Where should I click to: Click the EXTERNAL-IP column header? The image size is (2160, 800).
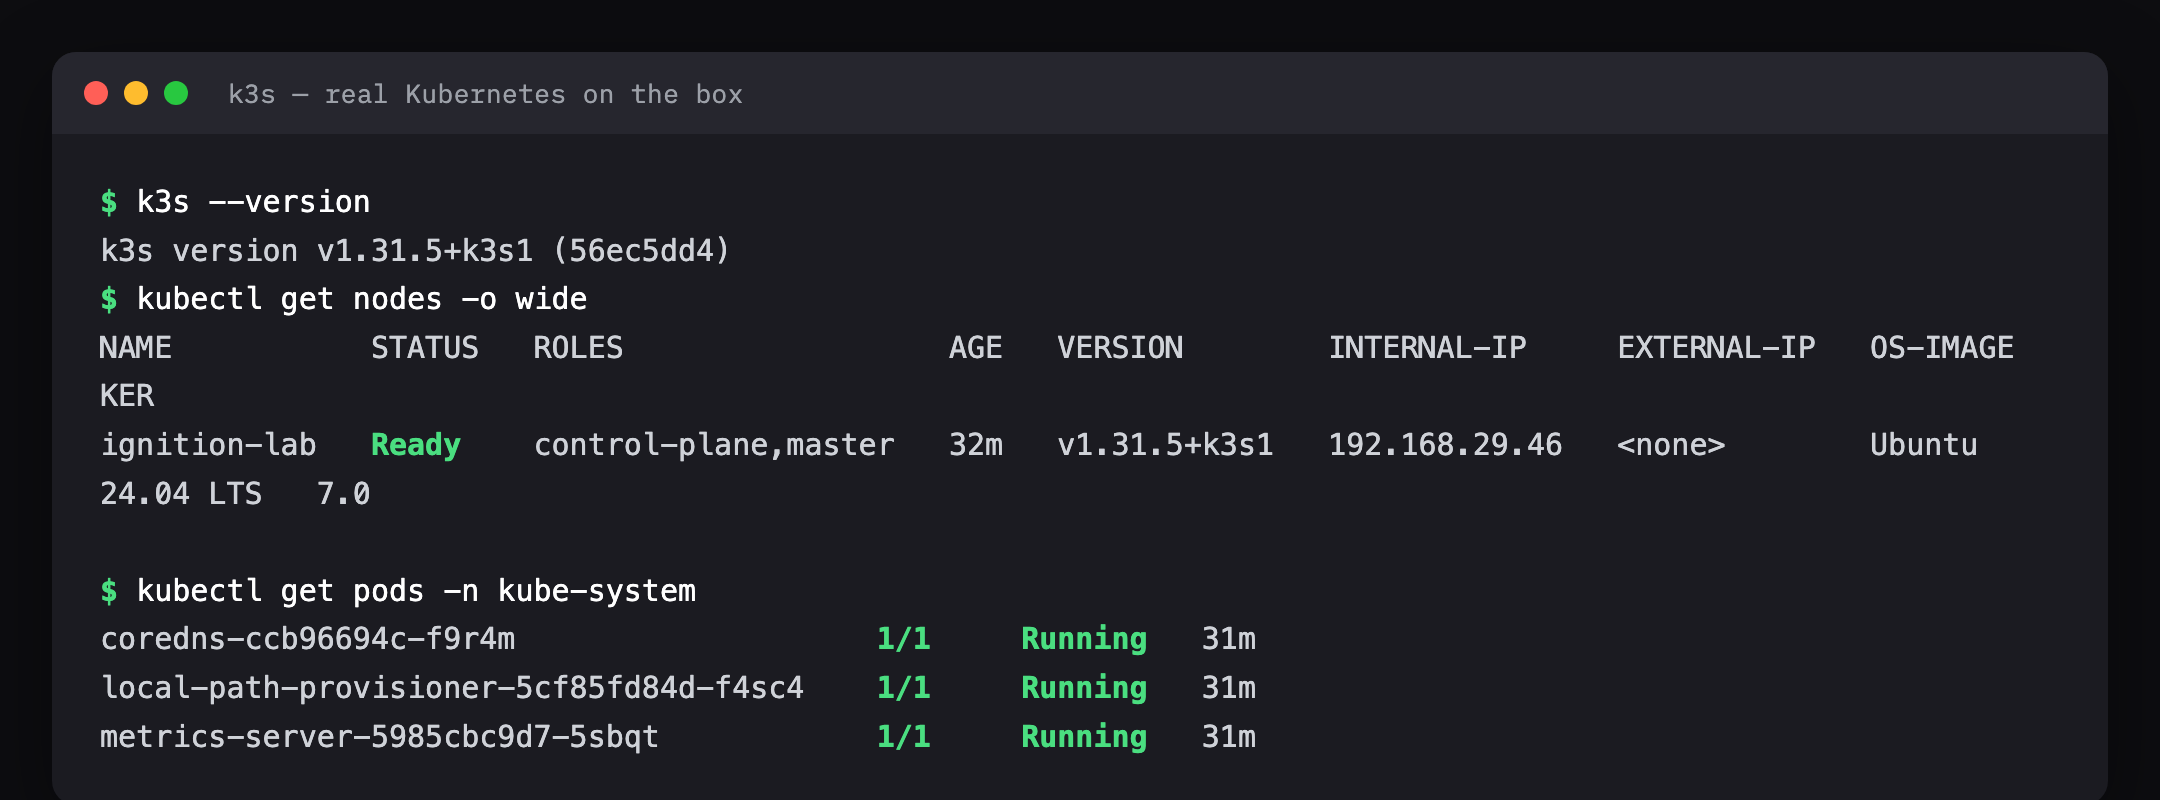1716,347
